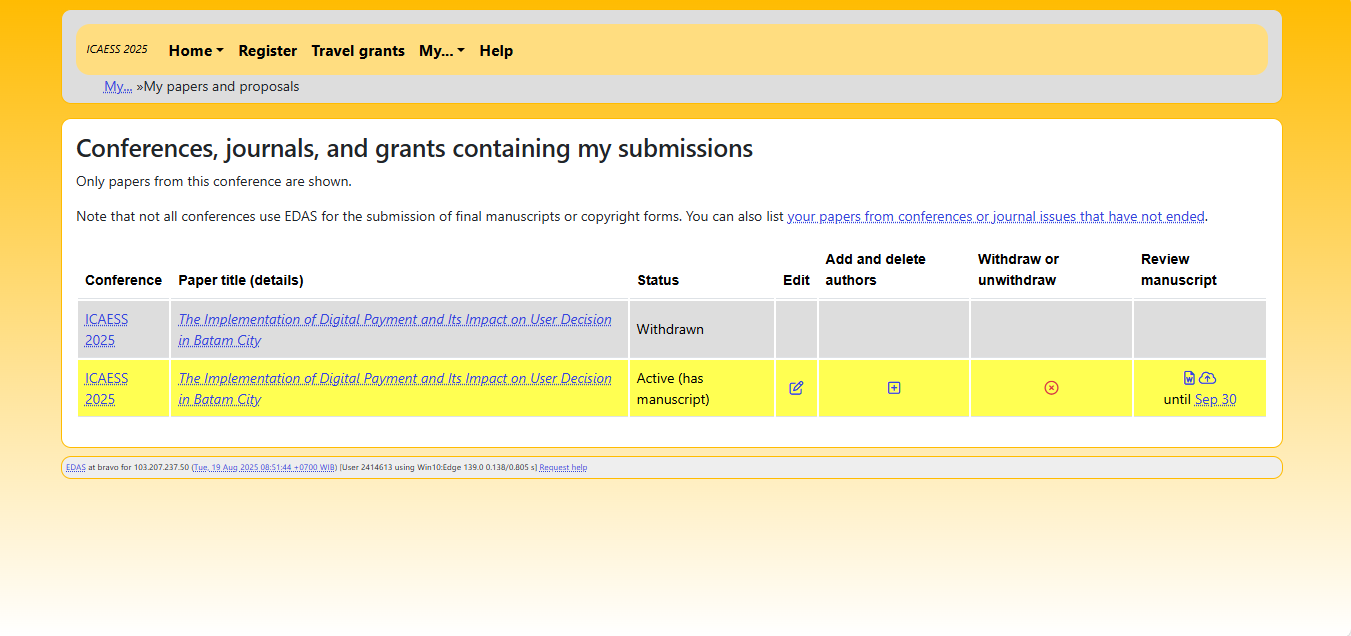
Task: Expand the Home dropdown menu
Action: 196,51
